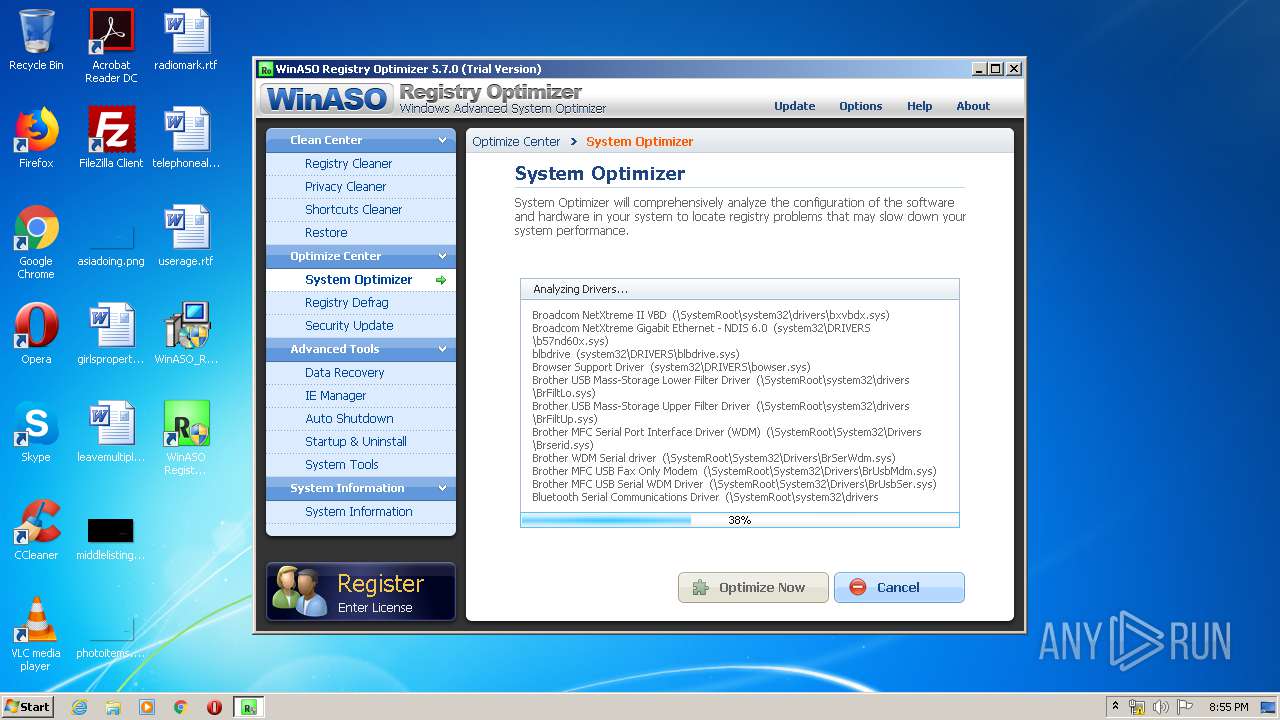The image size is (1280, 720).
Task: Launch the WinASO Registry Optimizer desktop shortcut
Action: [186, 438]
